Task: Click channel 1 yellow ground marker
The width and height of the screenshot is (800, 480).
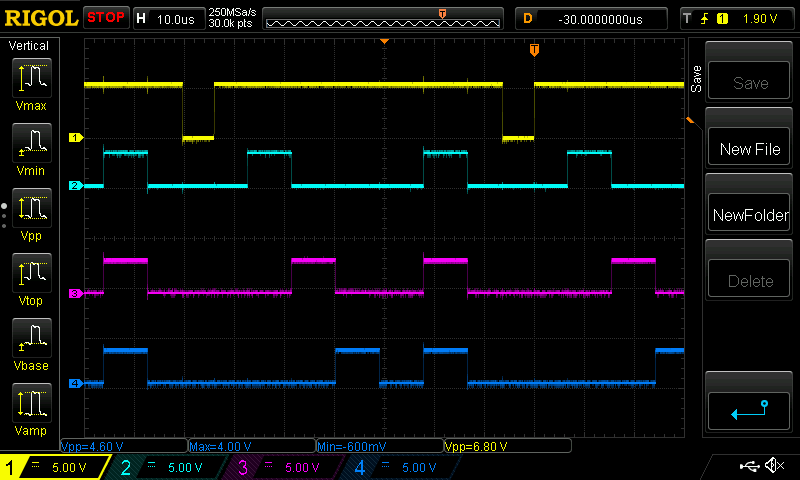Action: click(x=76, y=138)
